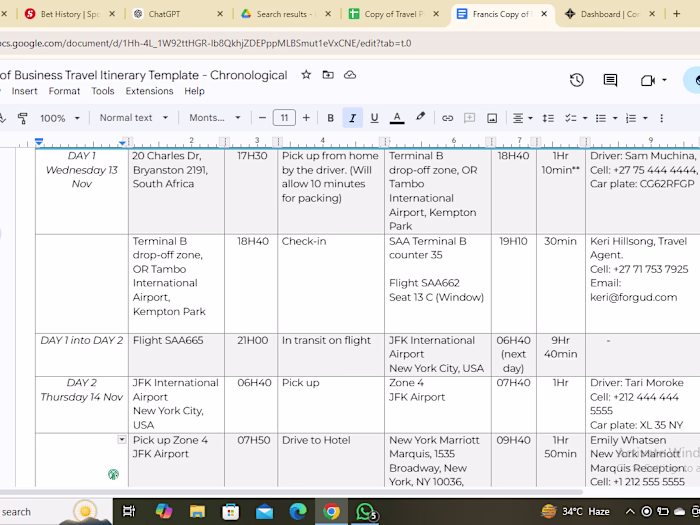Click the document title text
The image size is (700, 525).
(x=143, y=75)
